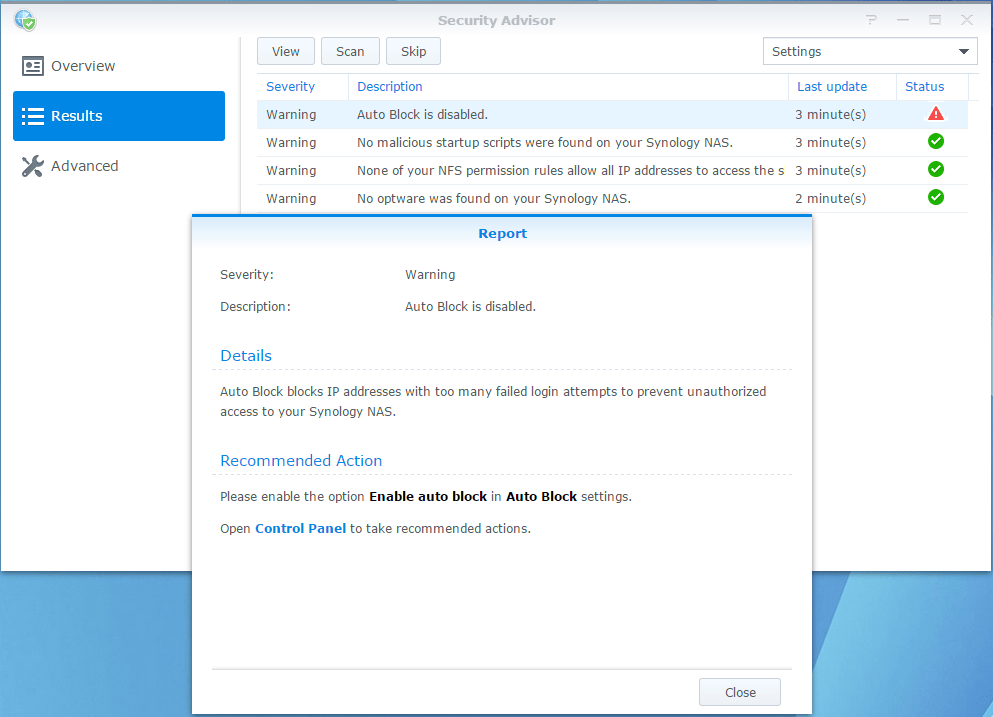Sort by Severity column header

(303, 87)
